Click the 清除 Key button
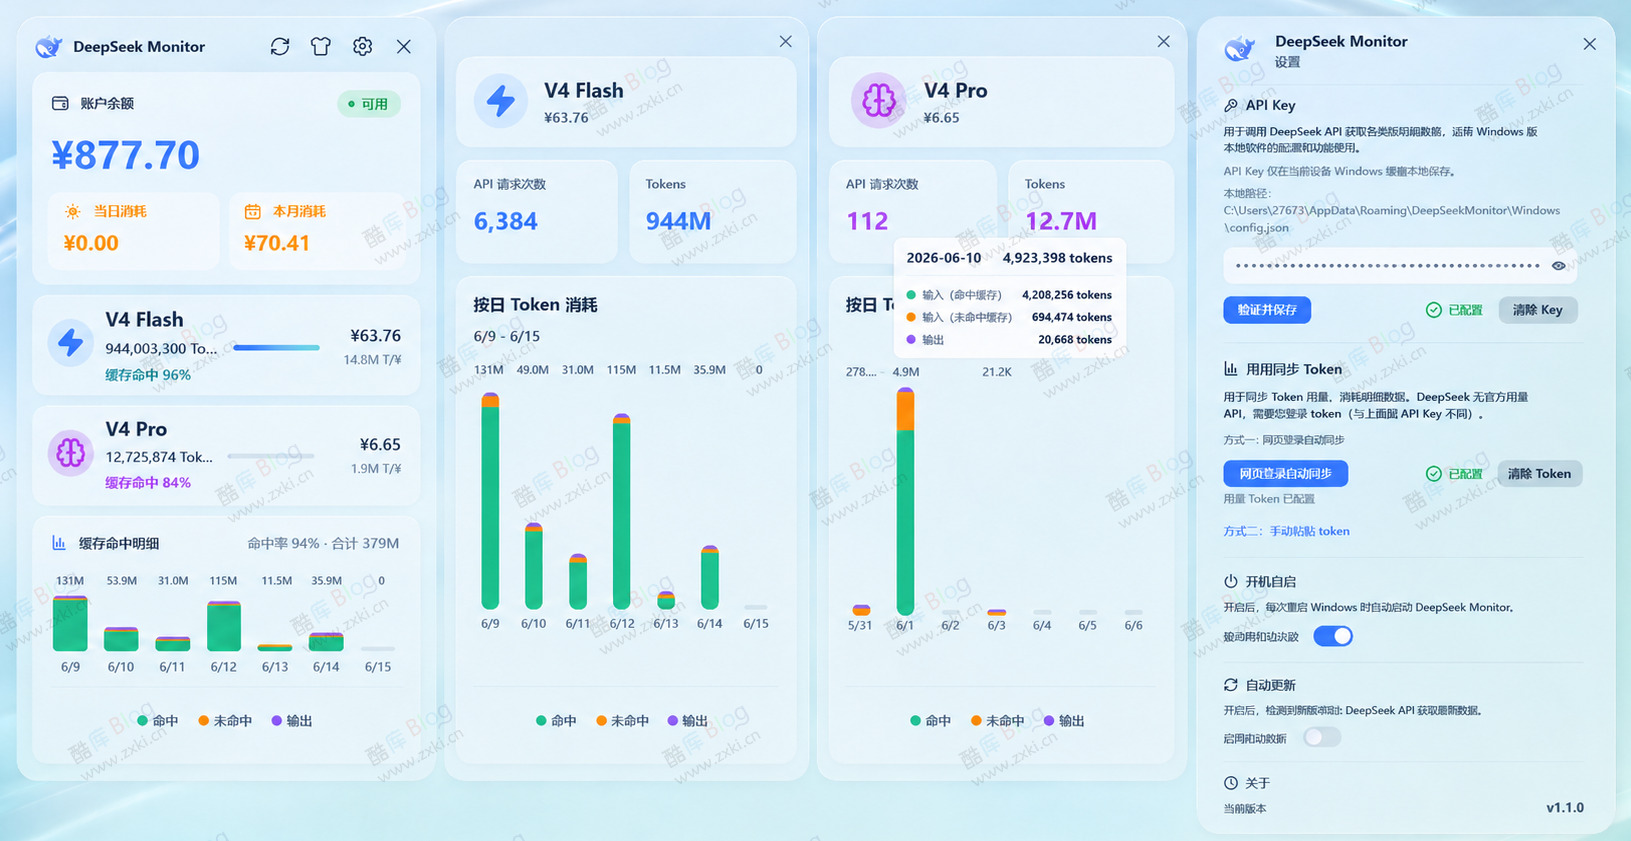Viewport: 1631px width, 841px height. click(x=1538, y=310)
